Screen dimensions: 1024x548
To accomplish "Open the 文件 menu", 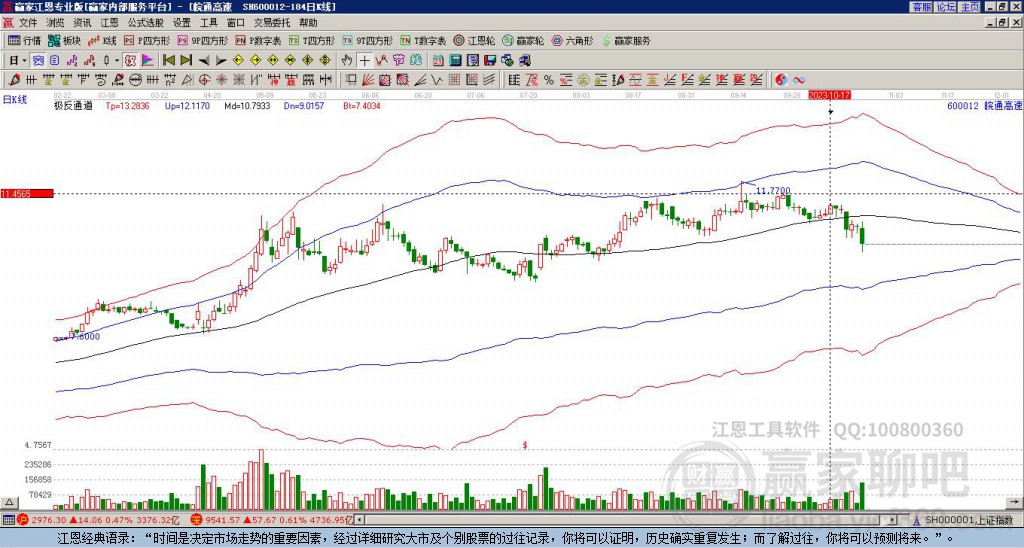I will (28, 23).
